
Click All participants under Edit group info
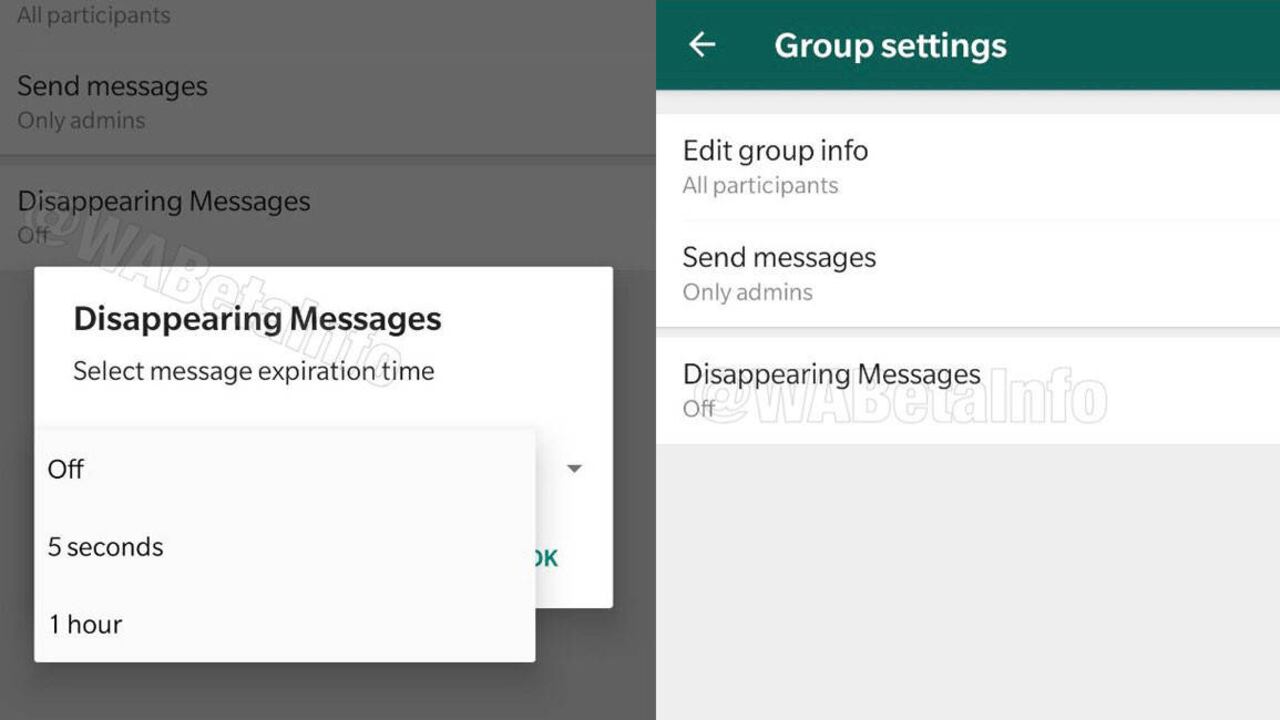pyautogui.click(x=760, y=186)
